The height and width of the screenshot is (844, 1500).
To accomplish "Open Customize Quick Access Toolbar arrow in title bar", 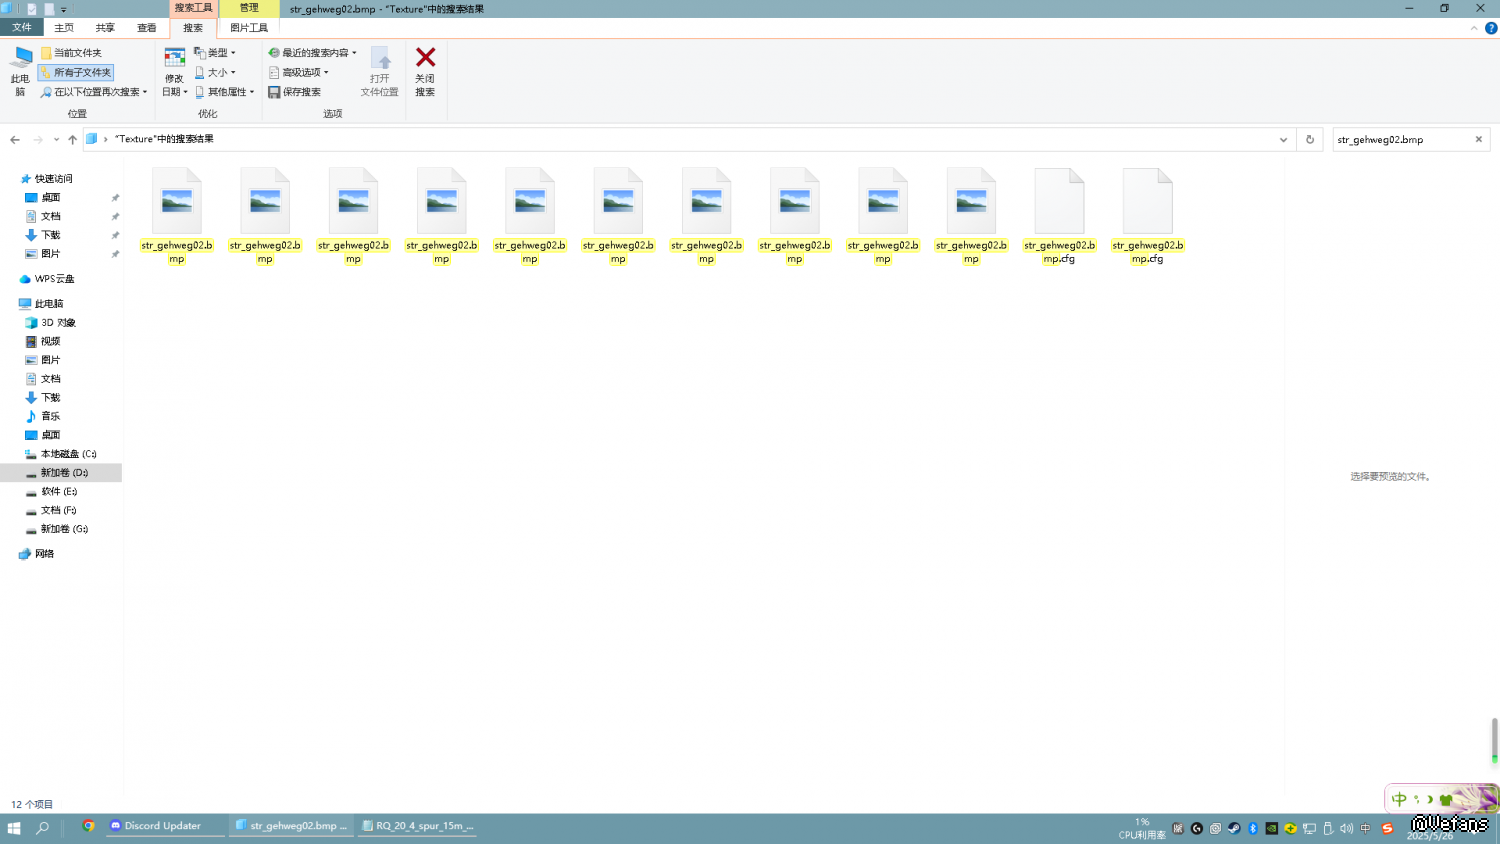I will click(x=64, y=9).
